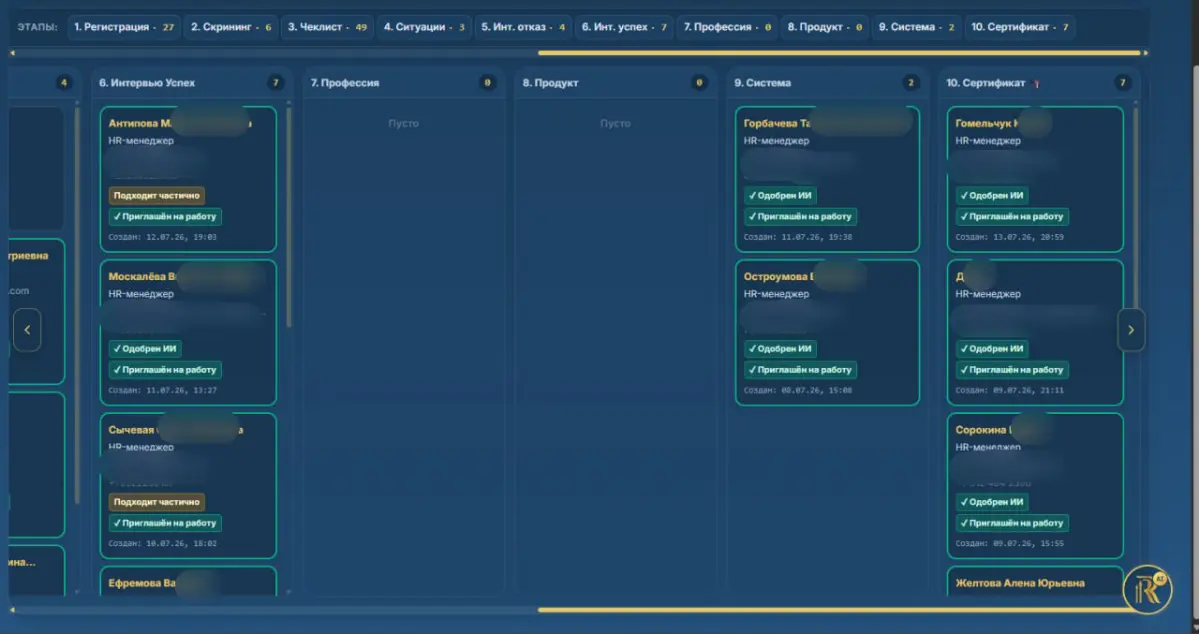Click 'Приглашён на работу' badge on Антипова card
The image size is (1199, 634).
click(165, 216)
